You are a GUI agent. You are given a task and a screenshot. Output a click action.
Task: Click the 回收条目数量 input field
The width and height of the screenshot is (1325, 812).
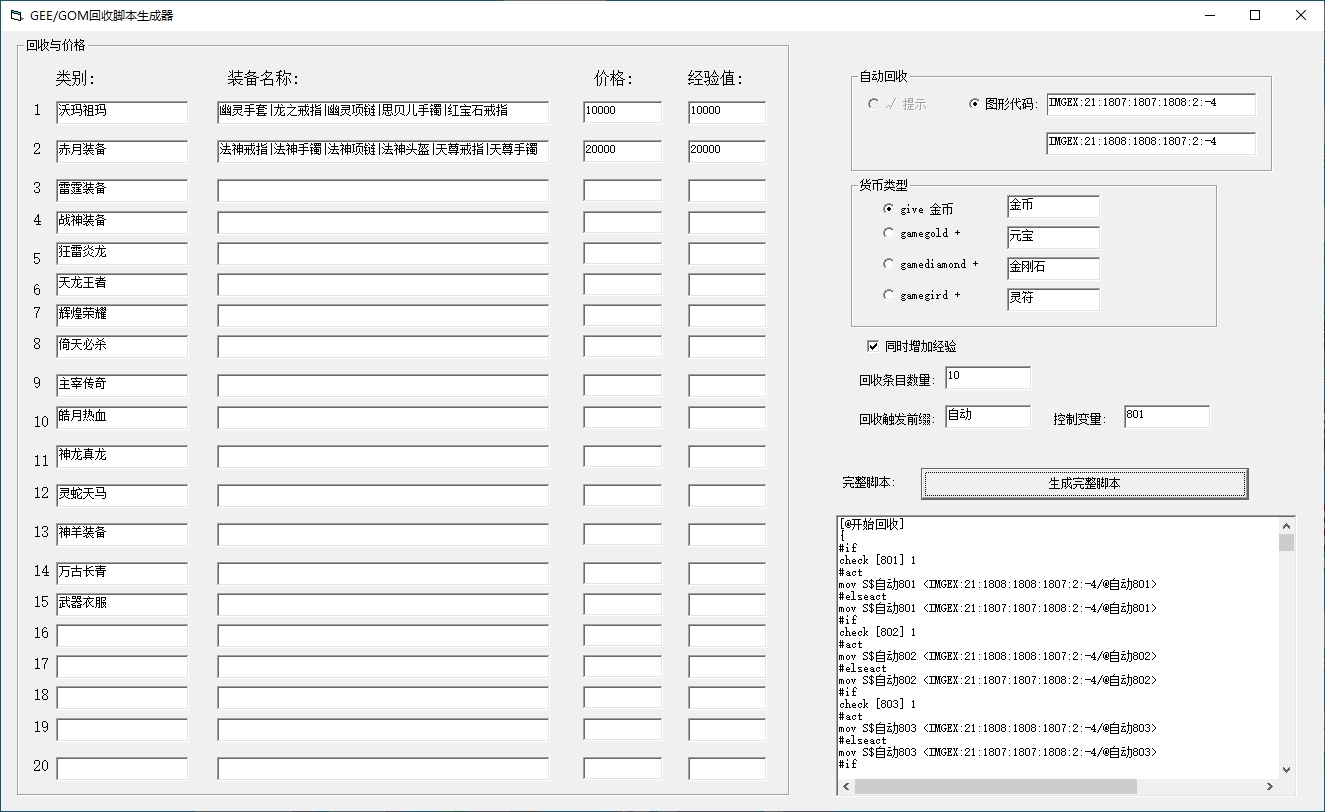(x=986, y=378)
